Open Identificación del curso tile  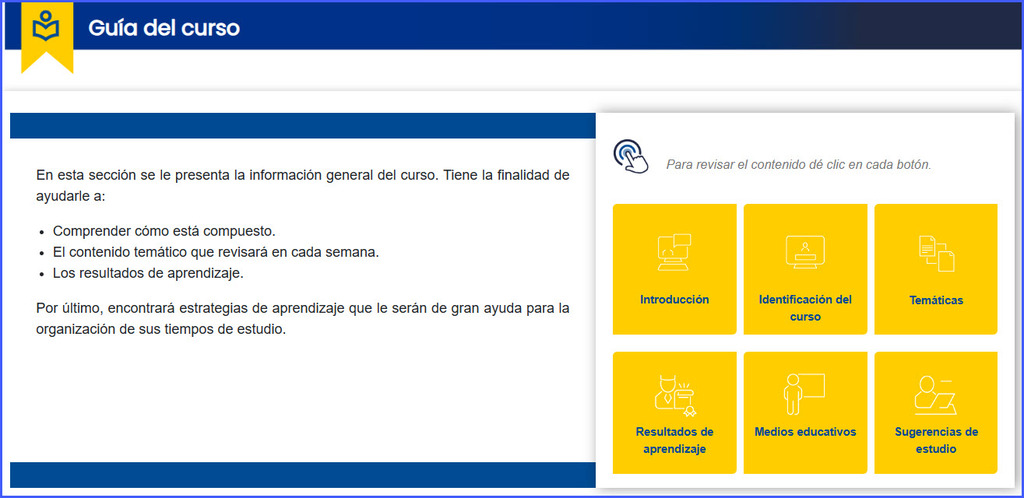(x=805, y=269)
